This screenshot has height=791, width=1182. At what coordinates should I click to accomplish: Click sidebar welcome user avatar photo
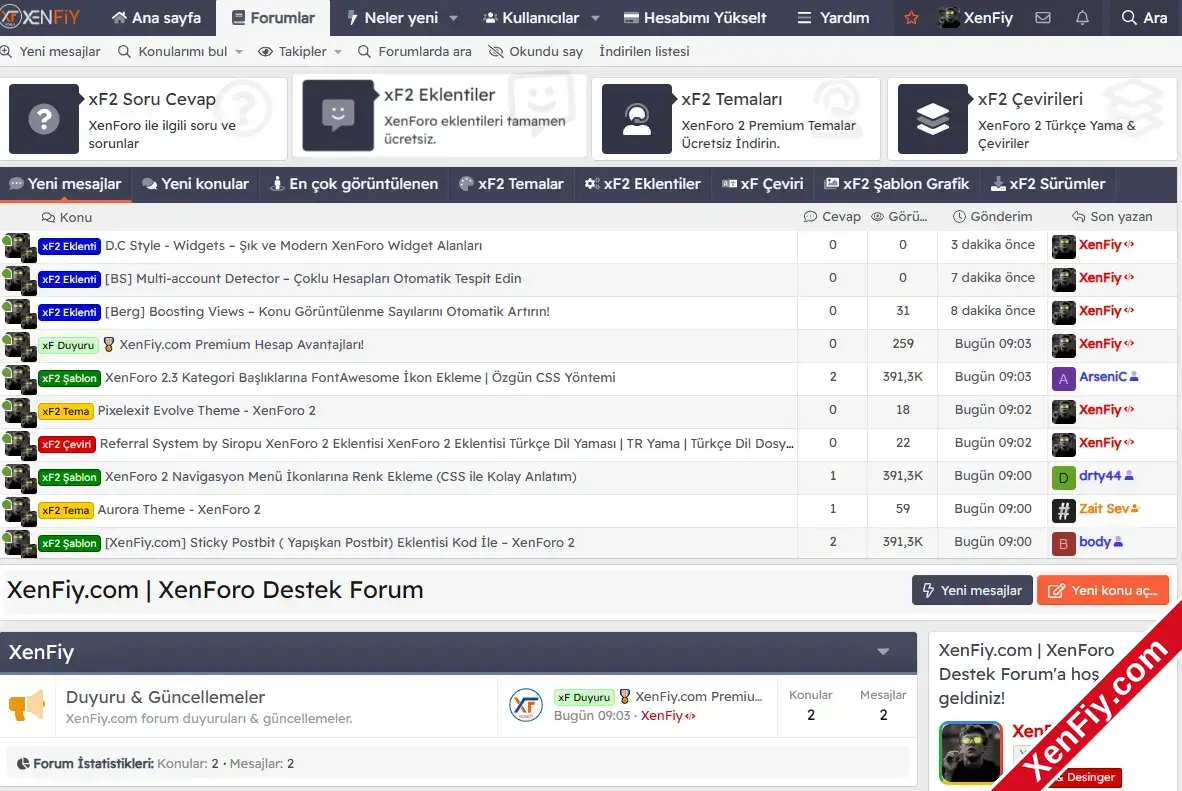point(971,753)
